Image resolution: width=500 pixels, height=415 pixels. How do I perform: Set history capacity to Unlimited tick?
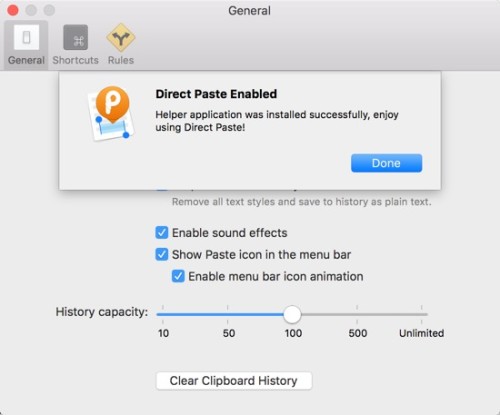(x=422, y=314)
